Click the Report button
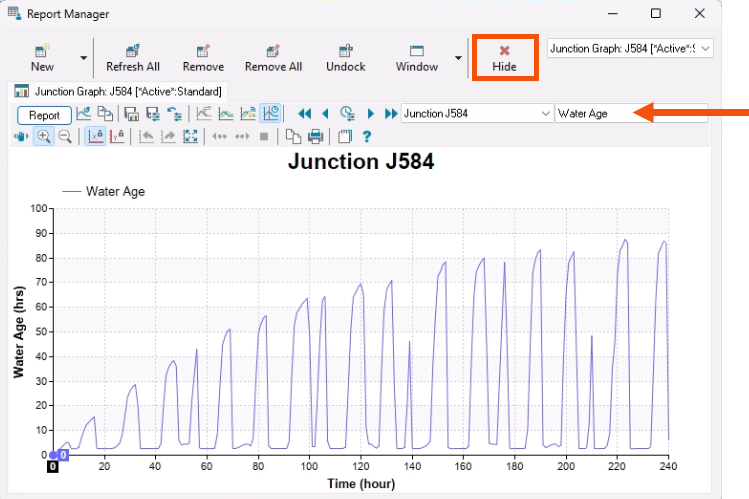Screen dimensions: 749x499 tap(44, 114)
